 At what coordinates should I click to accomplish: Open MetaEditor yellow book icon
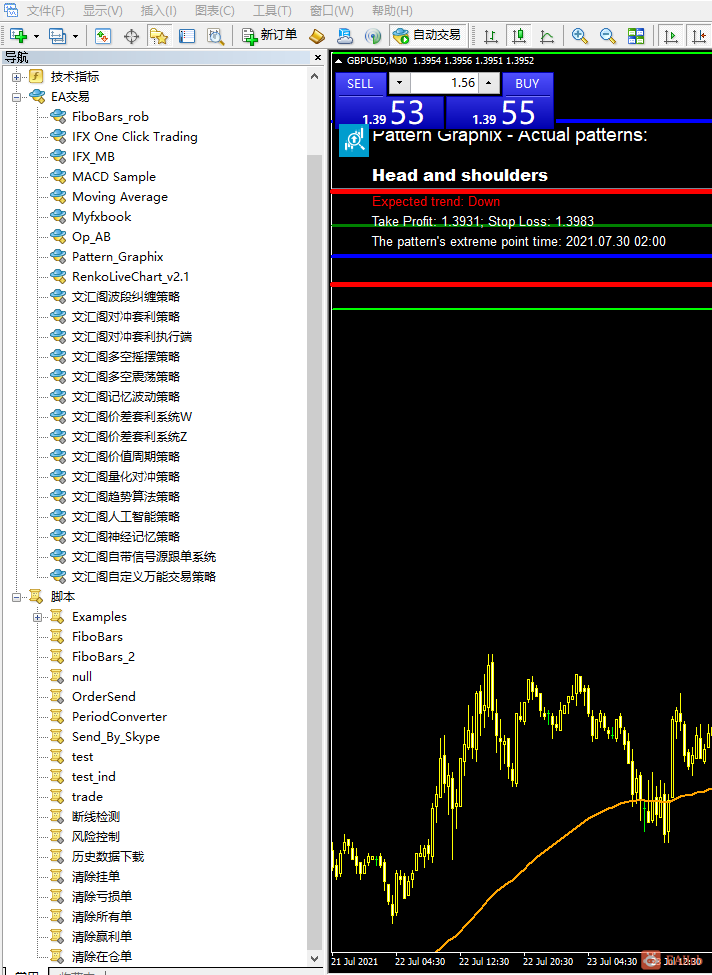[317, 36]
